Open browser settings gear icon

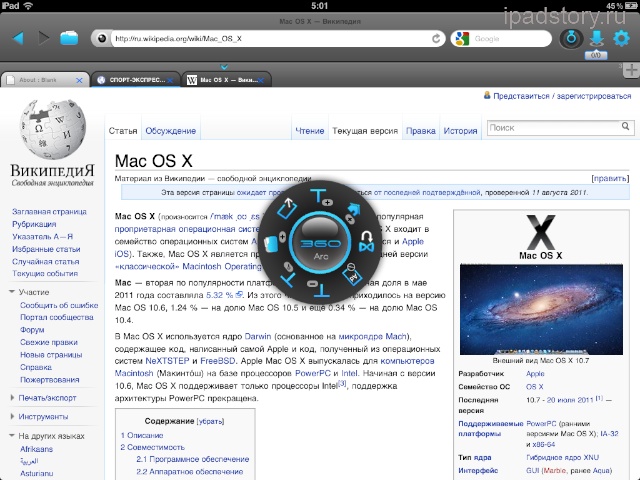point(622,38)
